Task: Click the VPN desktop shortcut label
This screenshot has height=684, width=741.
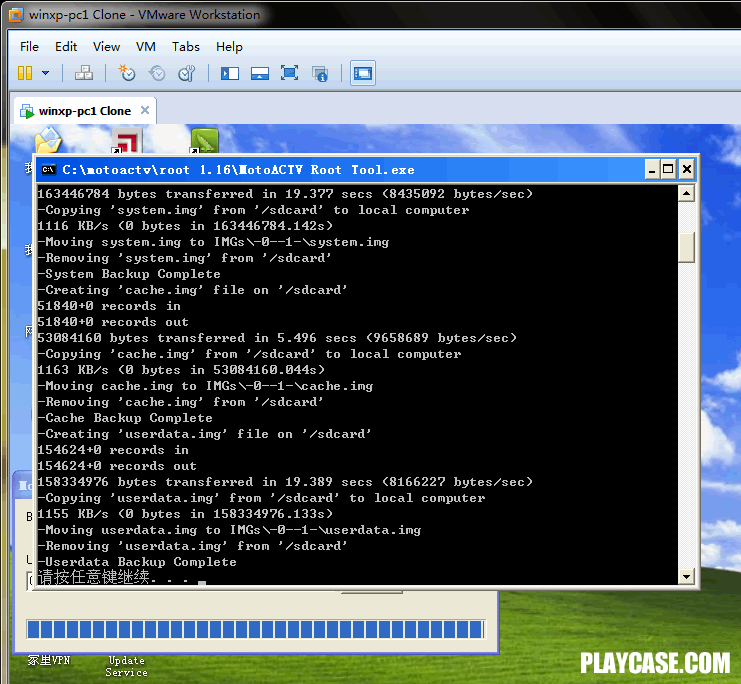Action: coord(48,660)
